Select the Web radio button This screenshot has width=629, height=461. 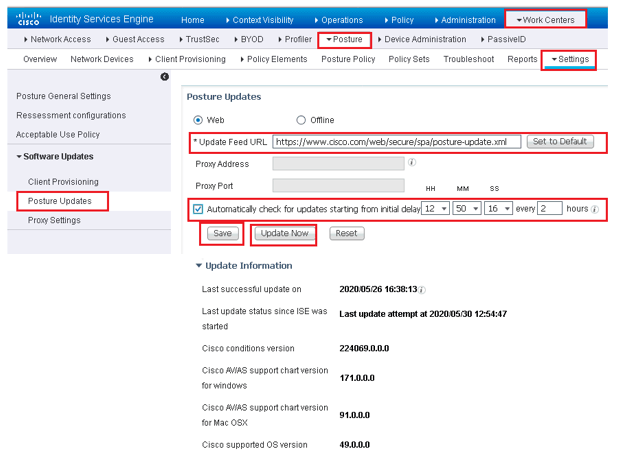pyautogui.click(x=197, y=120)
